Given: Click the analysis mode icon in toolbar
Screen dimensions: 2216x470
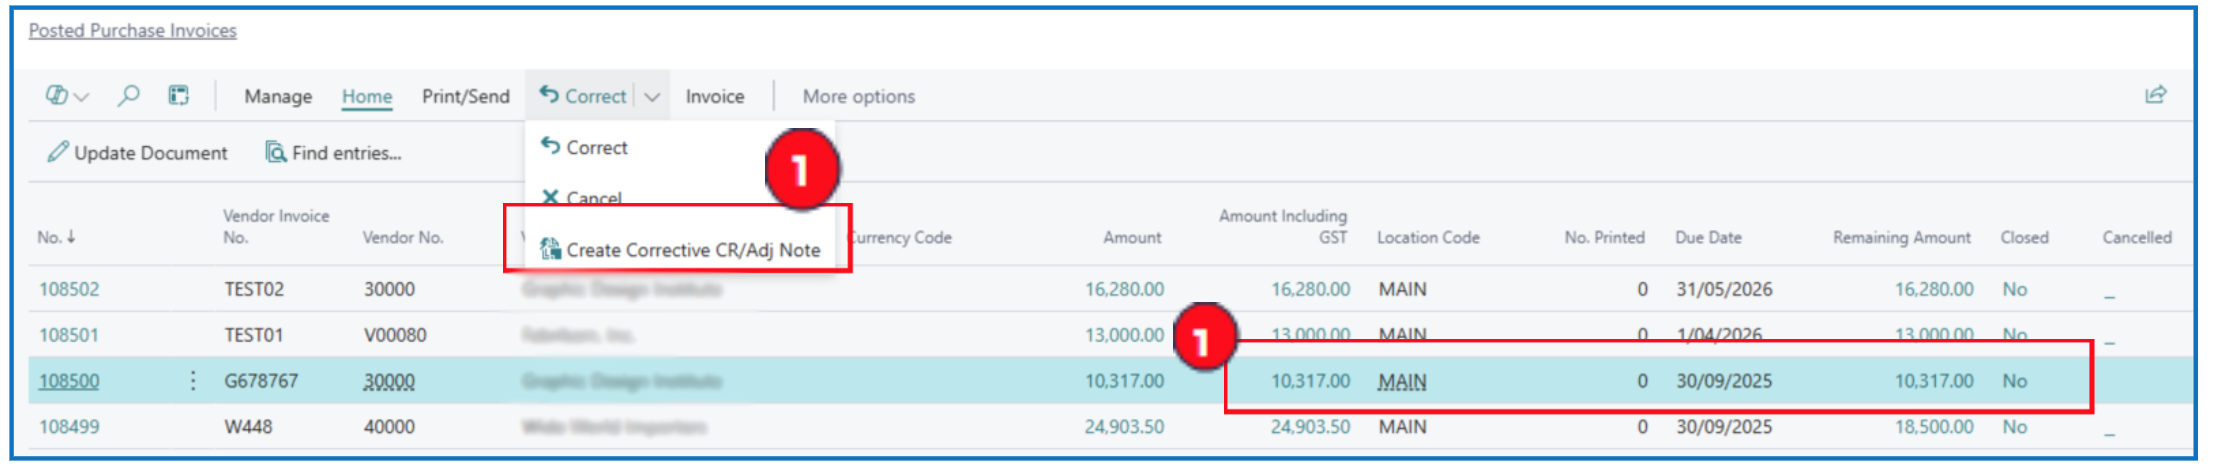Looking at the screenshot, I should (x=57, y=96).
